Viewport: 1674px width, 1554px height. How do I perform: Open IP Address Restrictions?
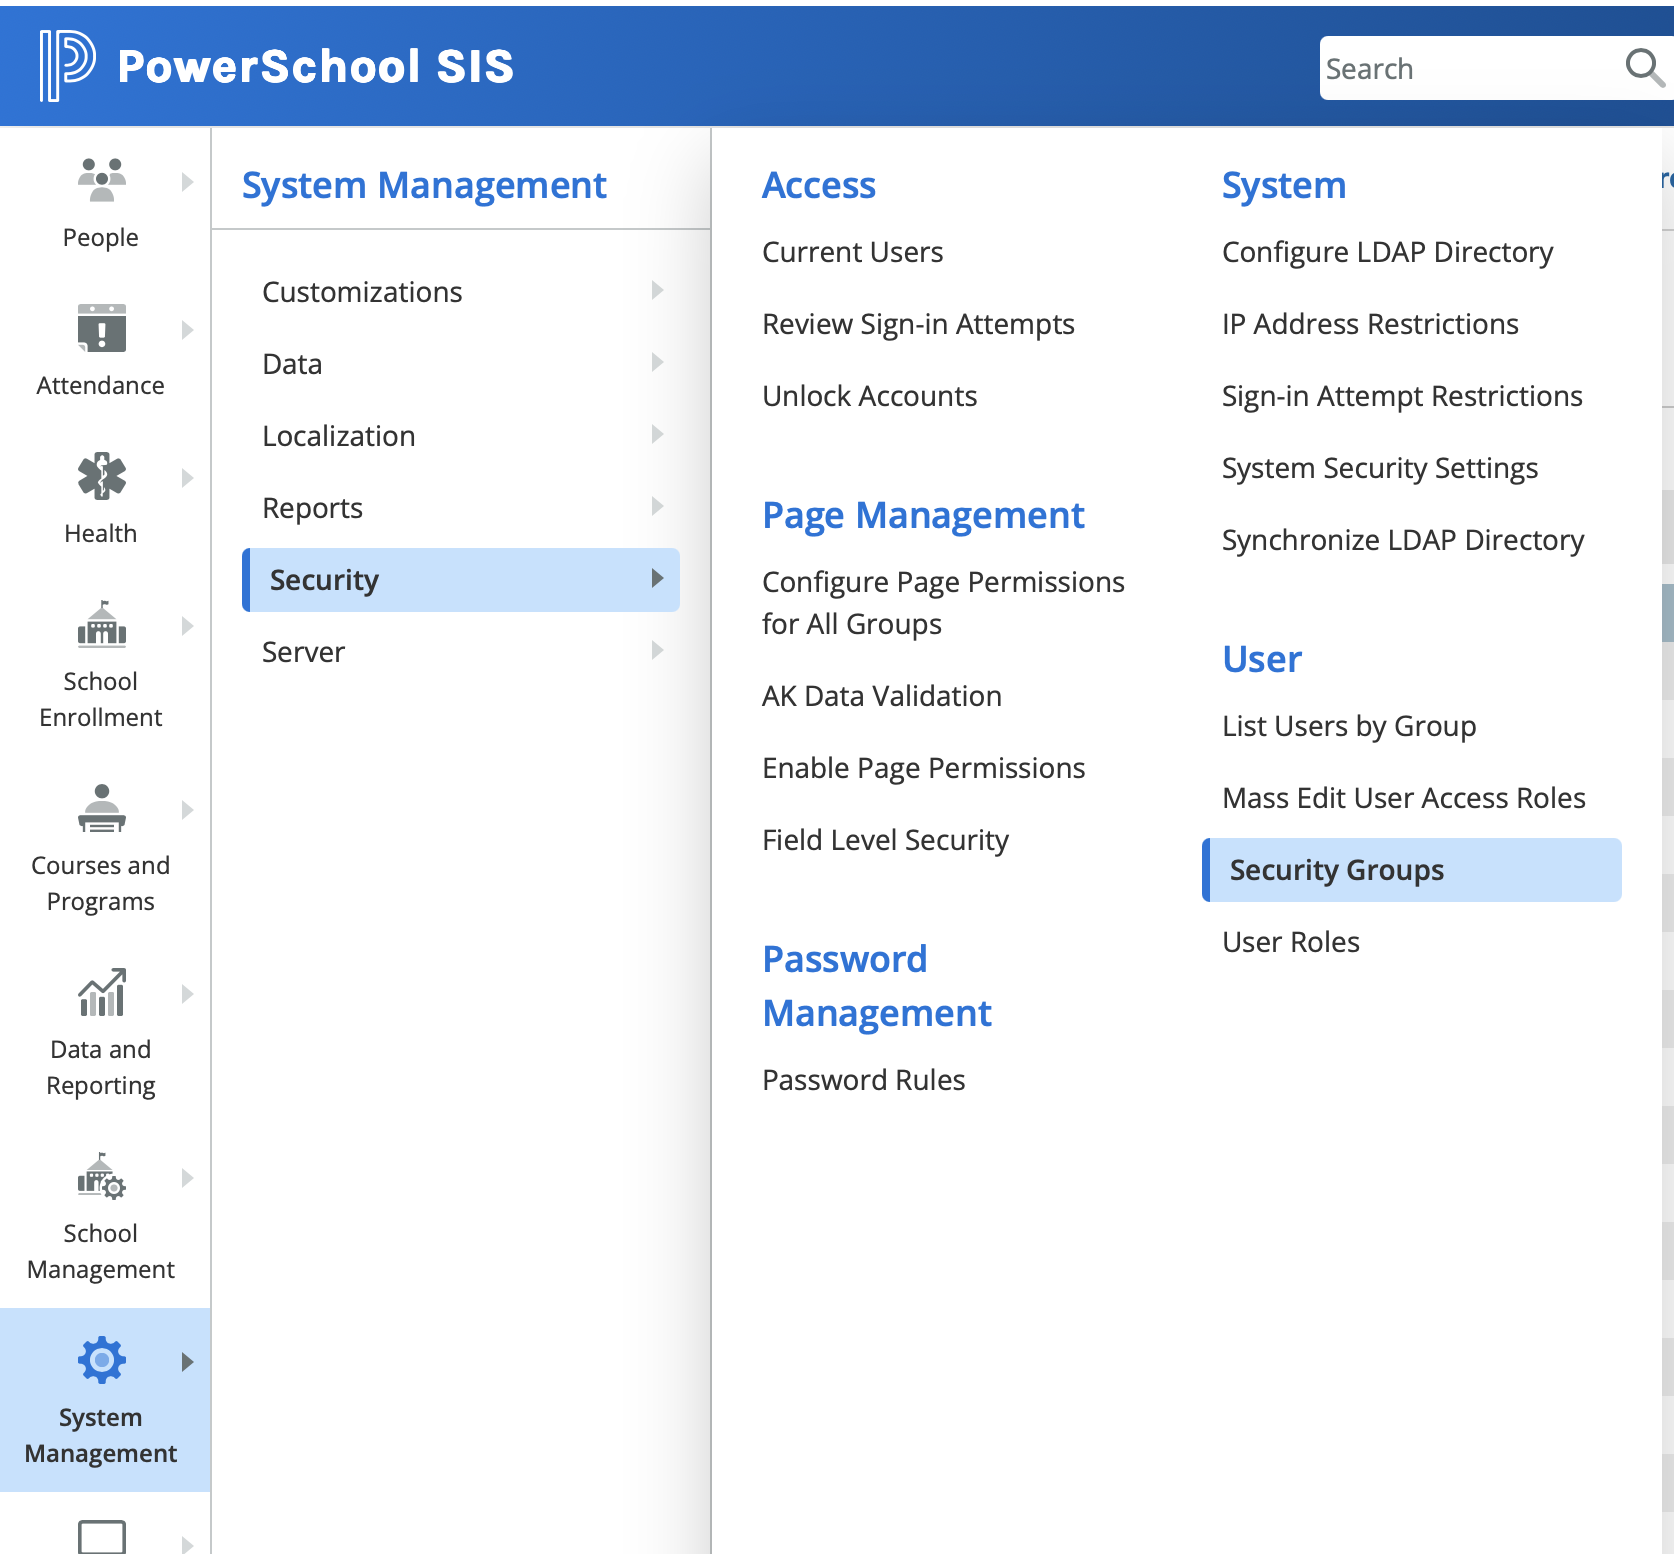[1370, 324]
